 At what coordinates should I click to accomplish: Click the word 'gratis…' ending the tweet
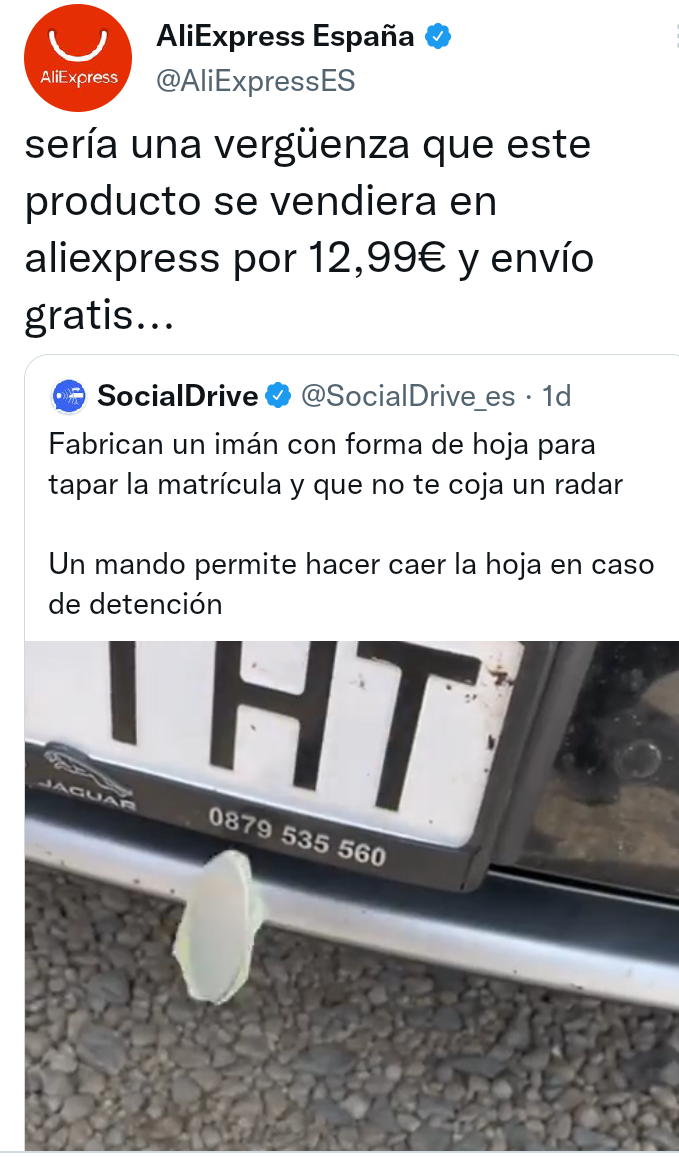coord(100,317)
